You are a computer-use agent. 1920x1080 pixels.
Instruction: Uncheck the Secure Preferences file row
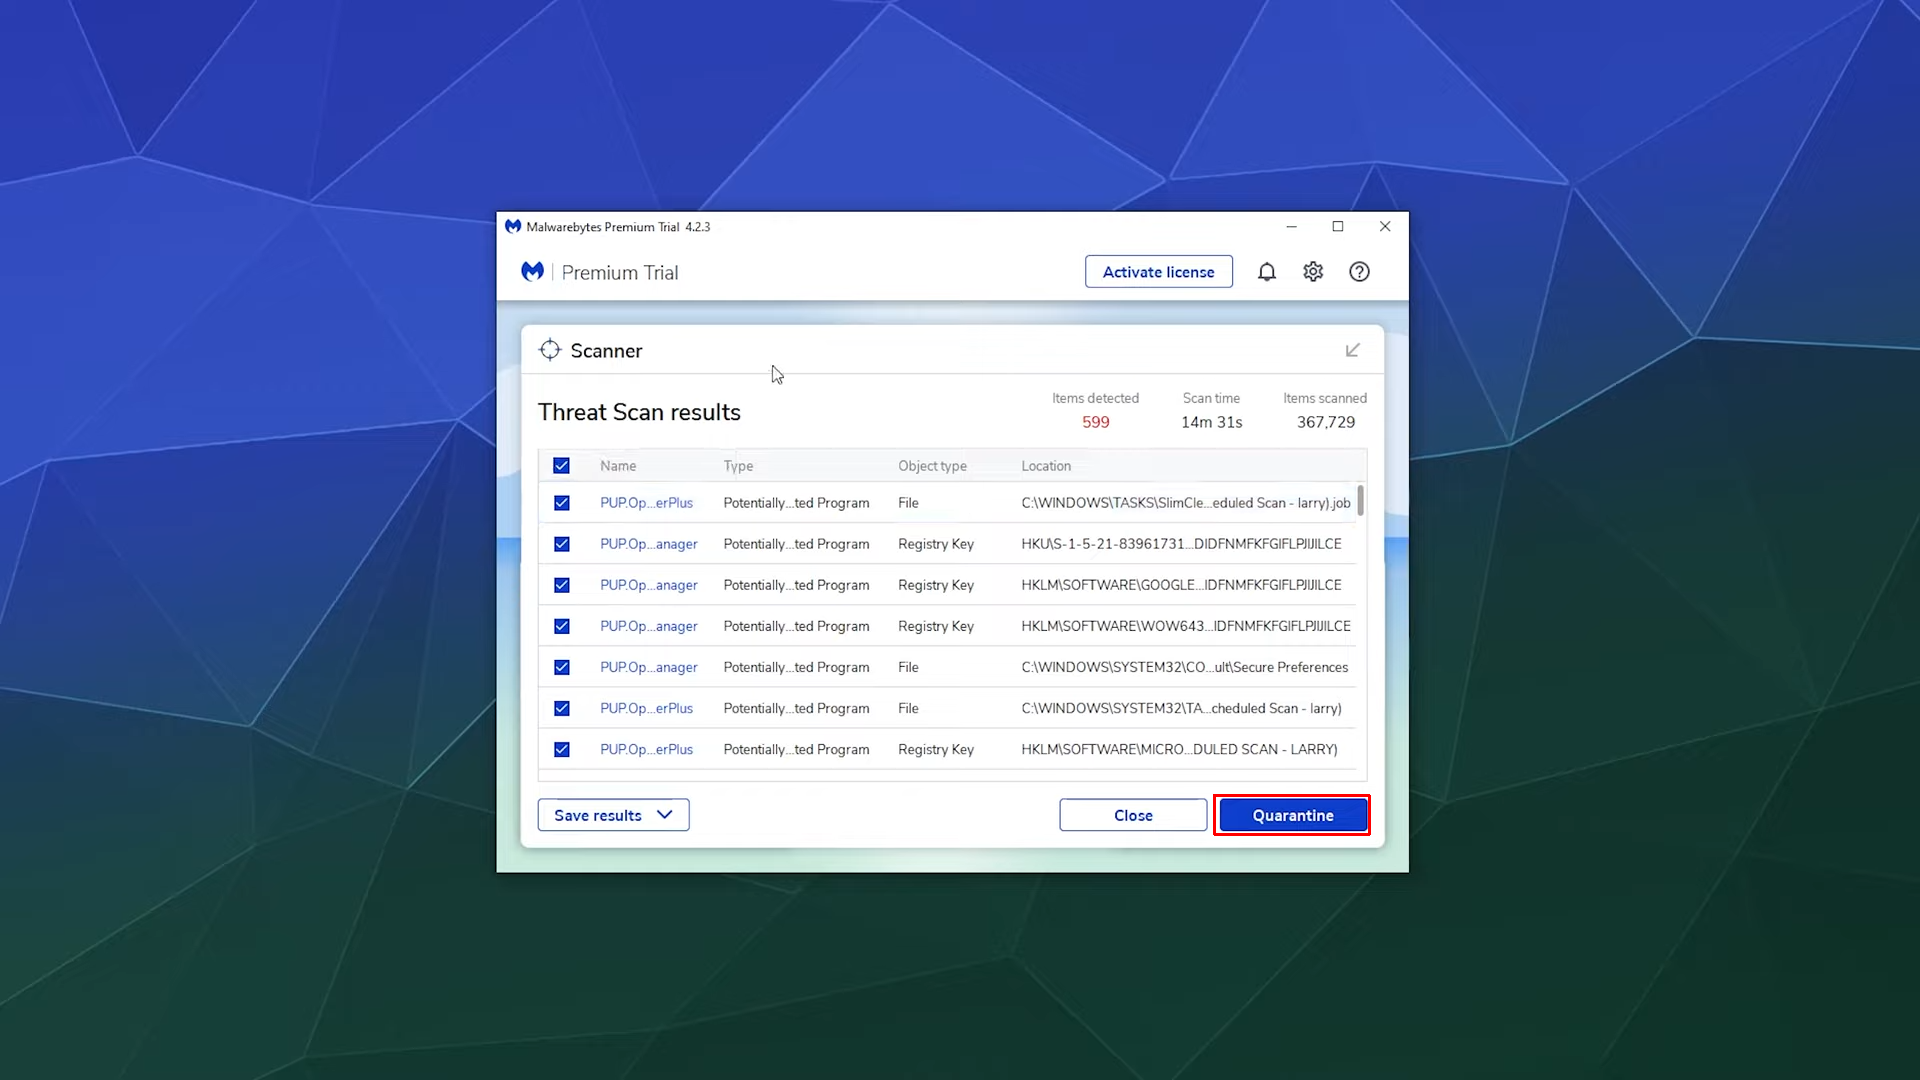pos(561,667)
